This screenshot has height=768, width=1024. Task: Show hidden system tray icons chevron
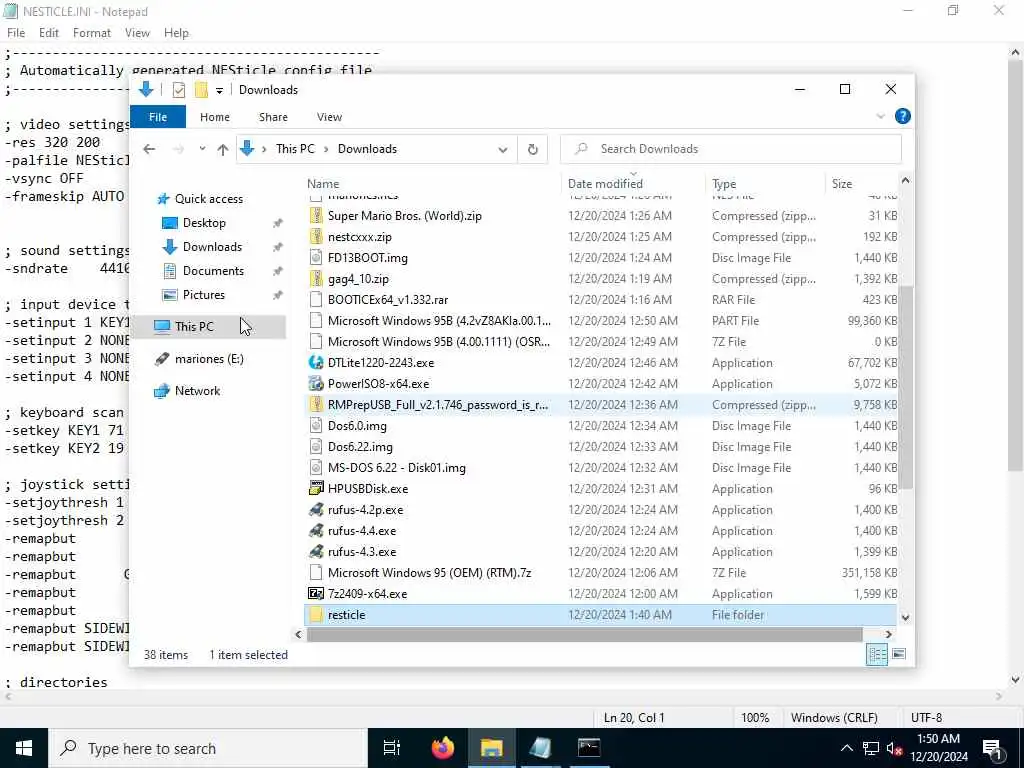click(846, 748)
